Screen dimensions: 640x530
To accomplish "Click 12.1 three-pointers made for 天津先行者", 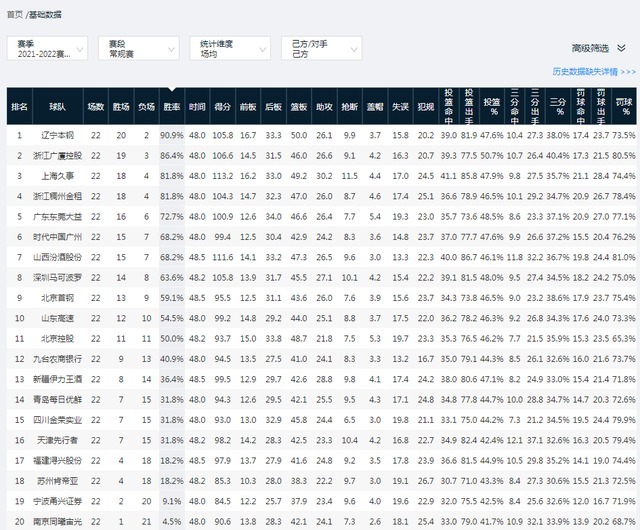I will [514, 440].
